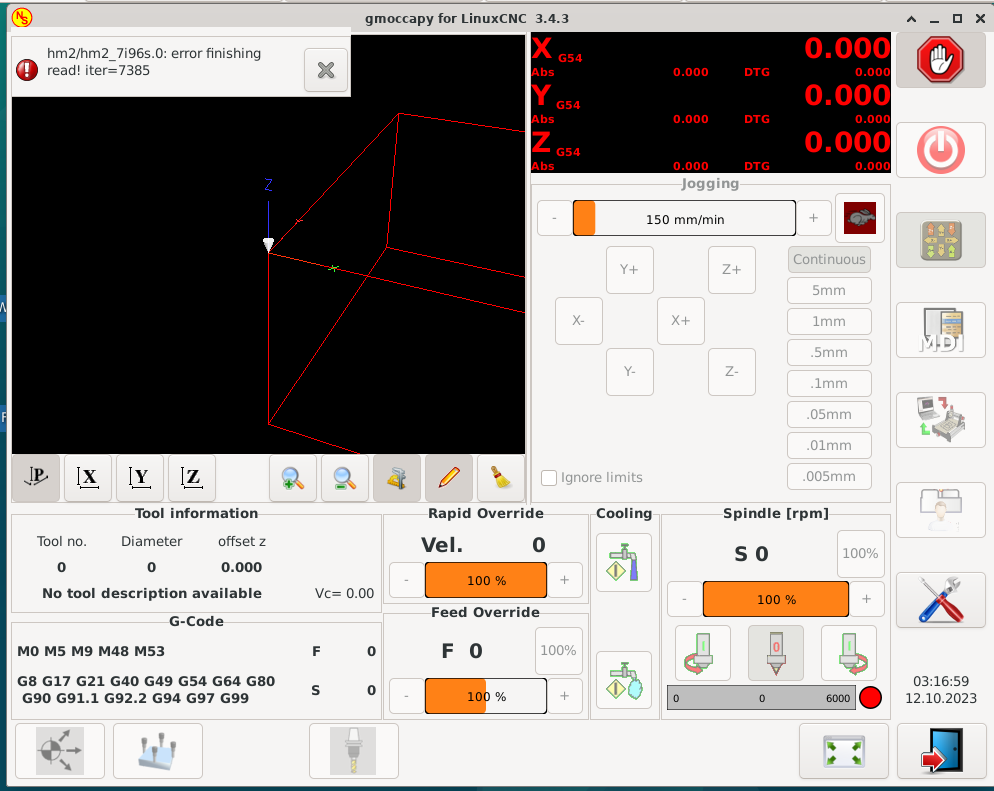This screenshot has width=994, height=791.
Task: Select perspective P view
Action: [x=36, y=478]
